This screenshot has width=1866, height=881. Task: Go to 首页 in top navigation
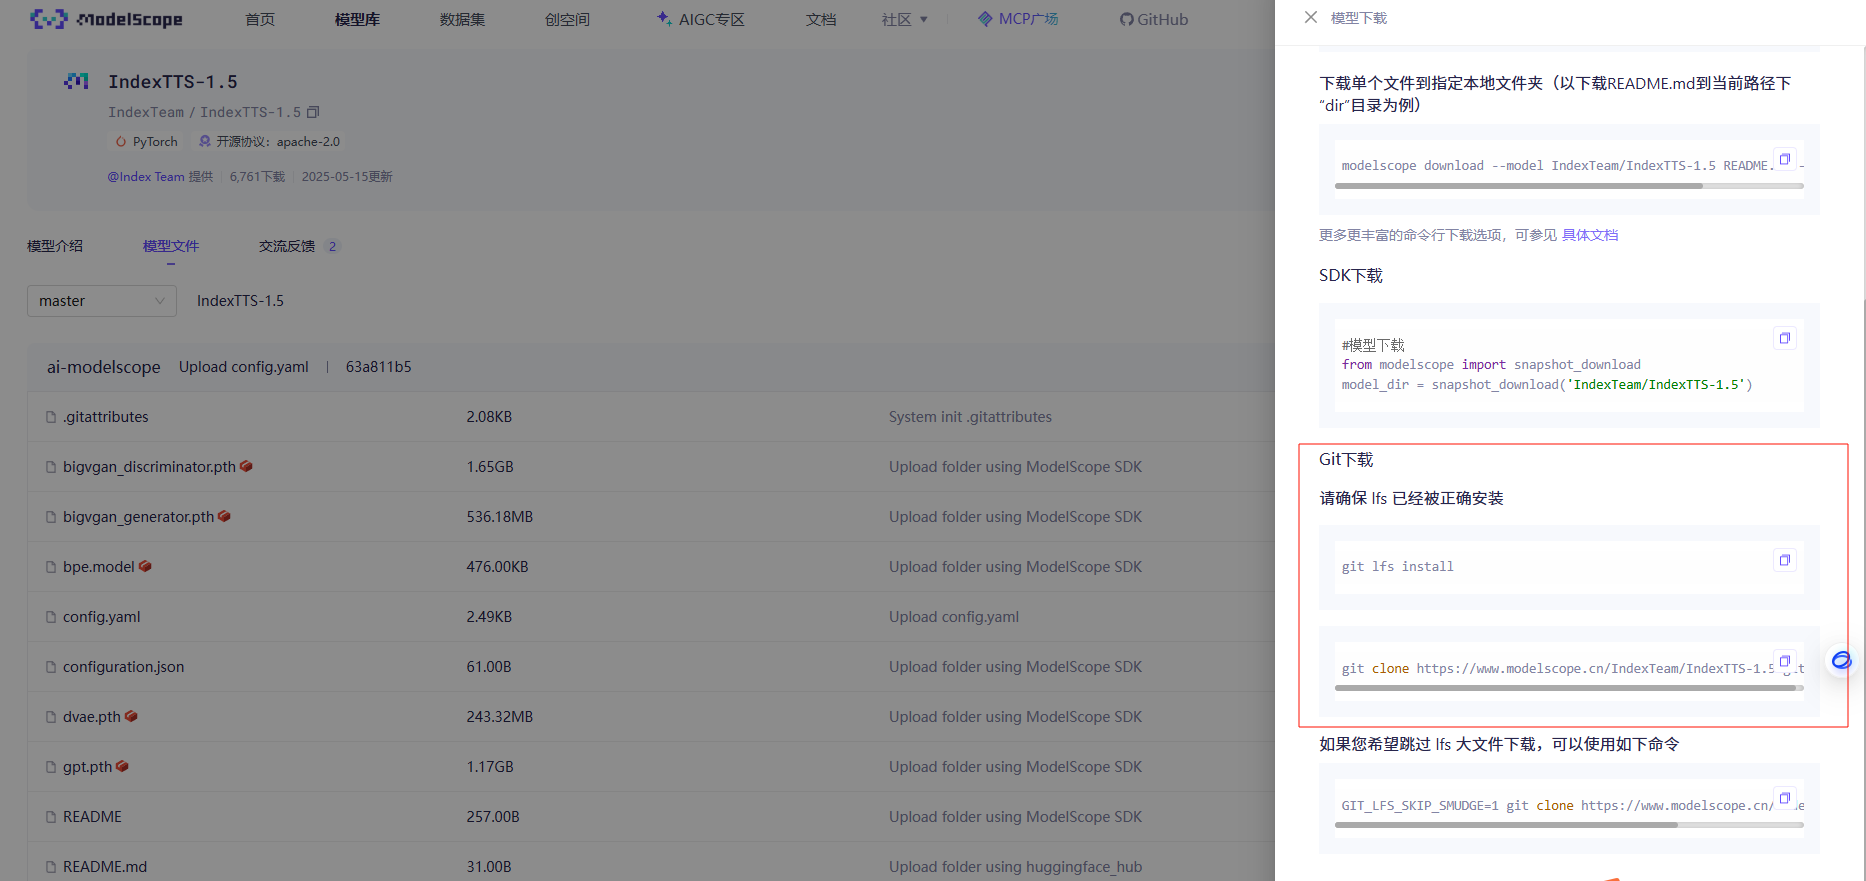[260, 19]
